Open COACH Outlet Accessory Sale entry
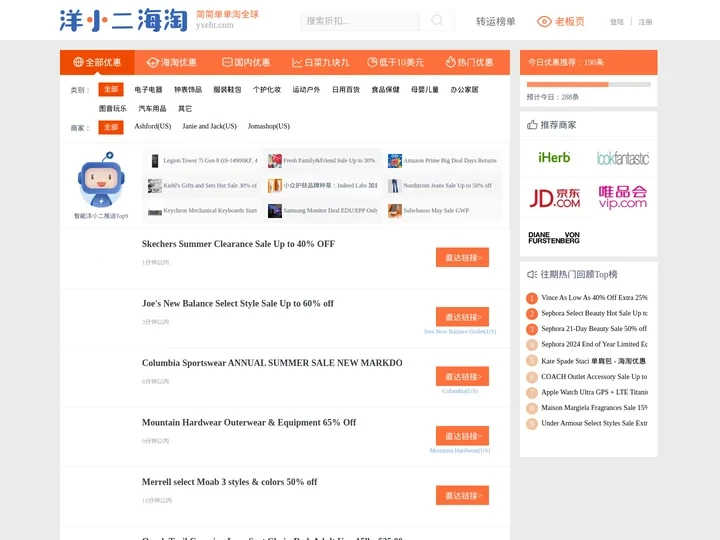This screenshot has width=720, height=540. [594, 377]
